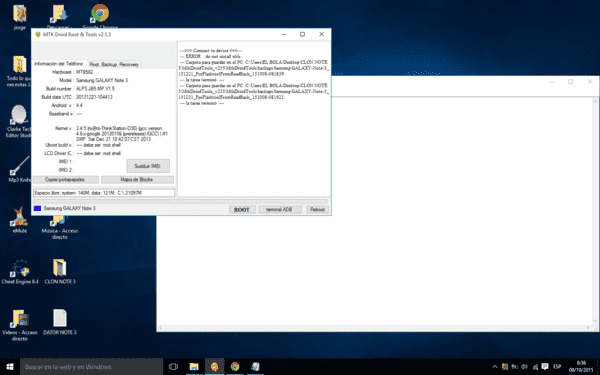Click the battery/power tray icon
This screenshot has width=600, height=375.
515,367
